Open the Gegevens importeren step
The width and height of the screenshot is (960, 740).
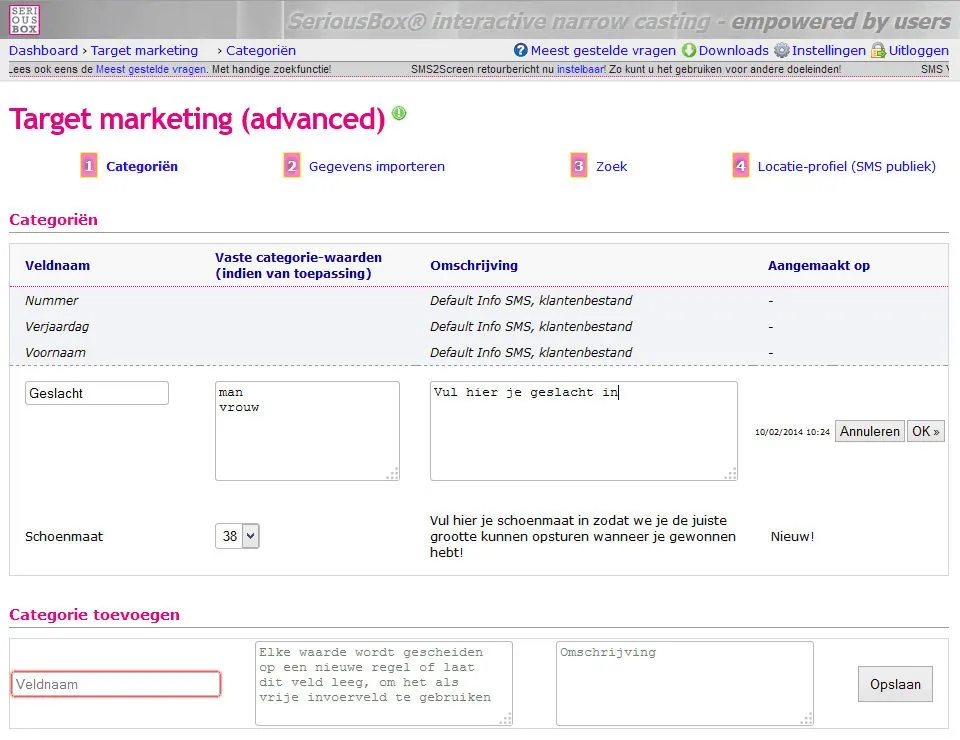point(377,166)
